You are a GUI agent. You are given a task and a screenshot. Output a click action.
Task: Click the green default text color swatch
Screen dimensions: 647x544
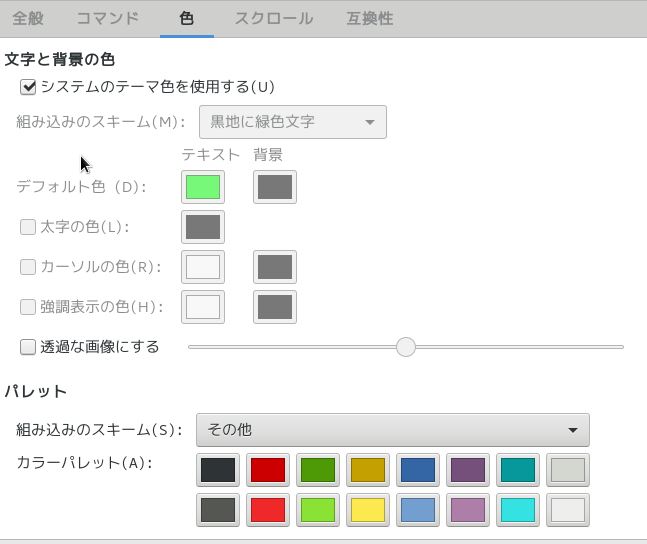203,187
